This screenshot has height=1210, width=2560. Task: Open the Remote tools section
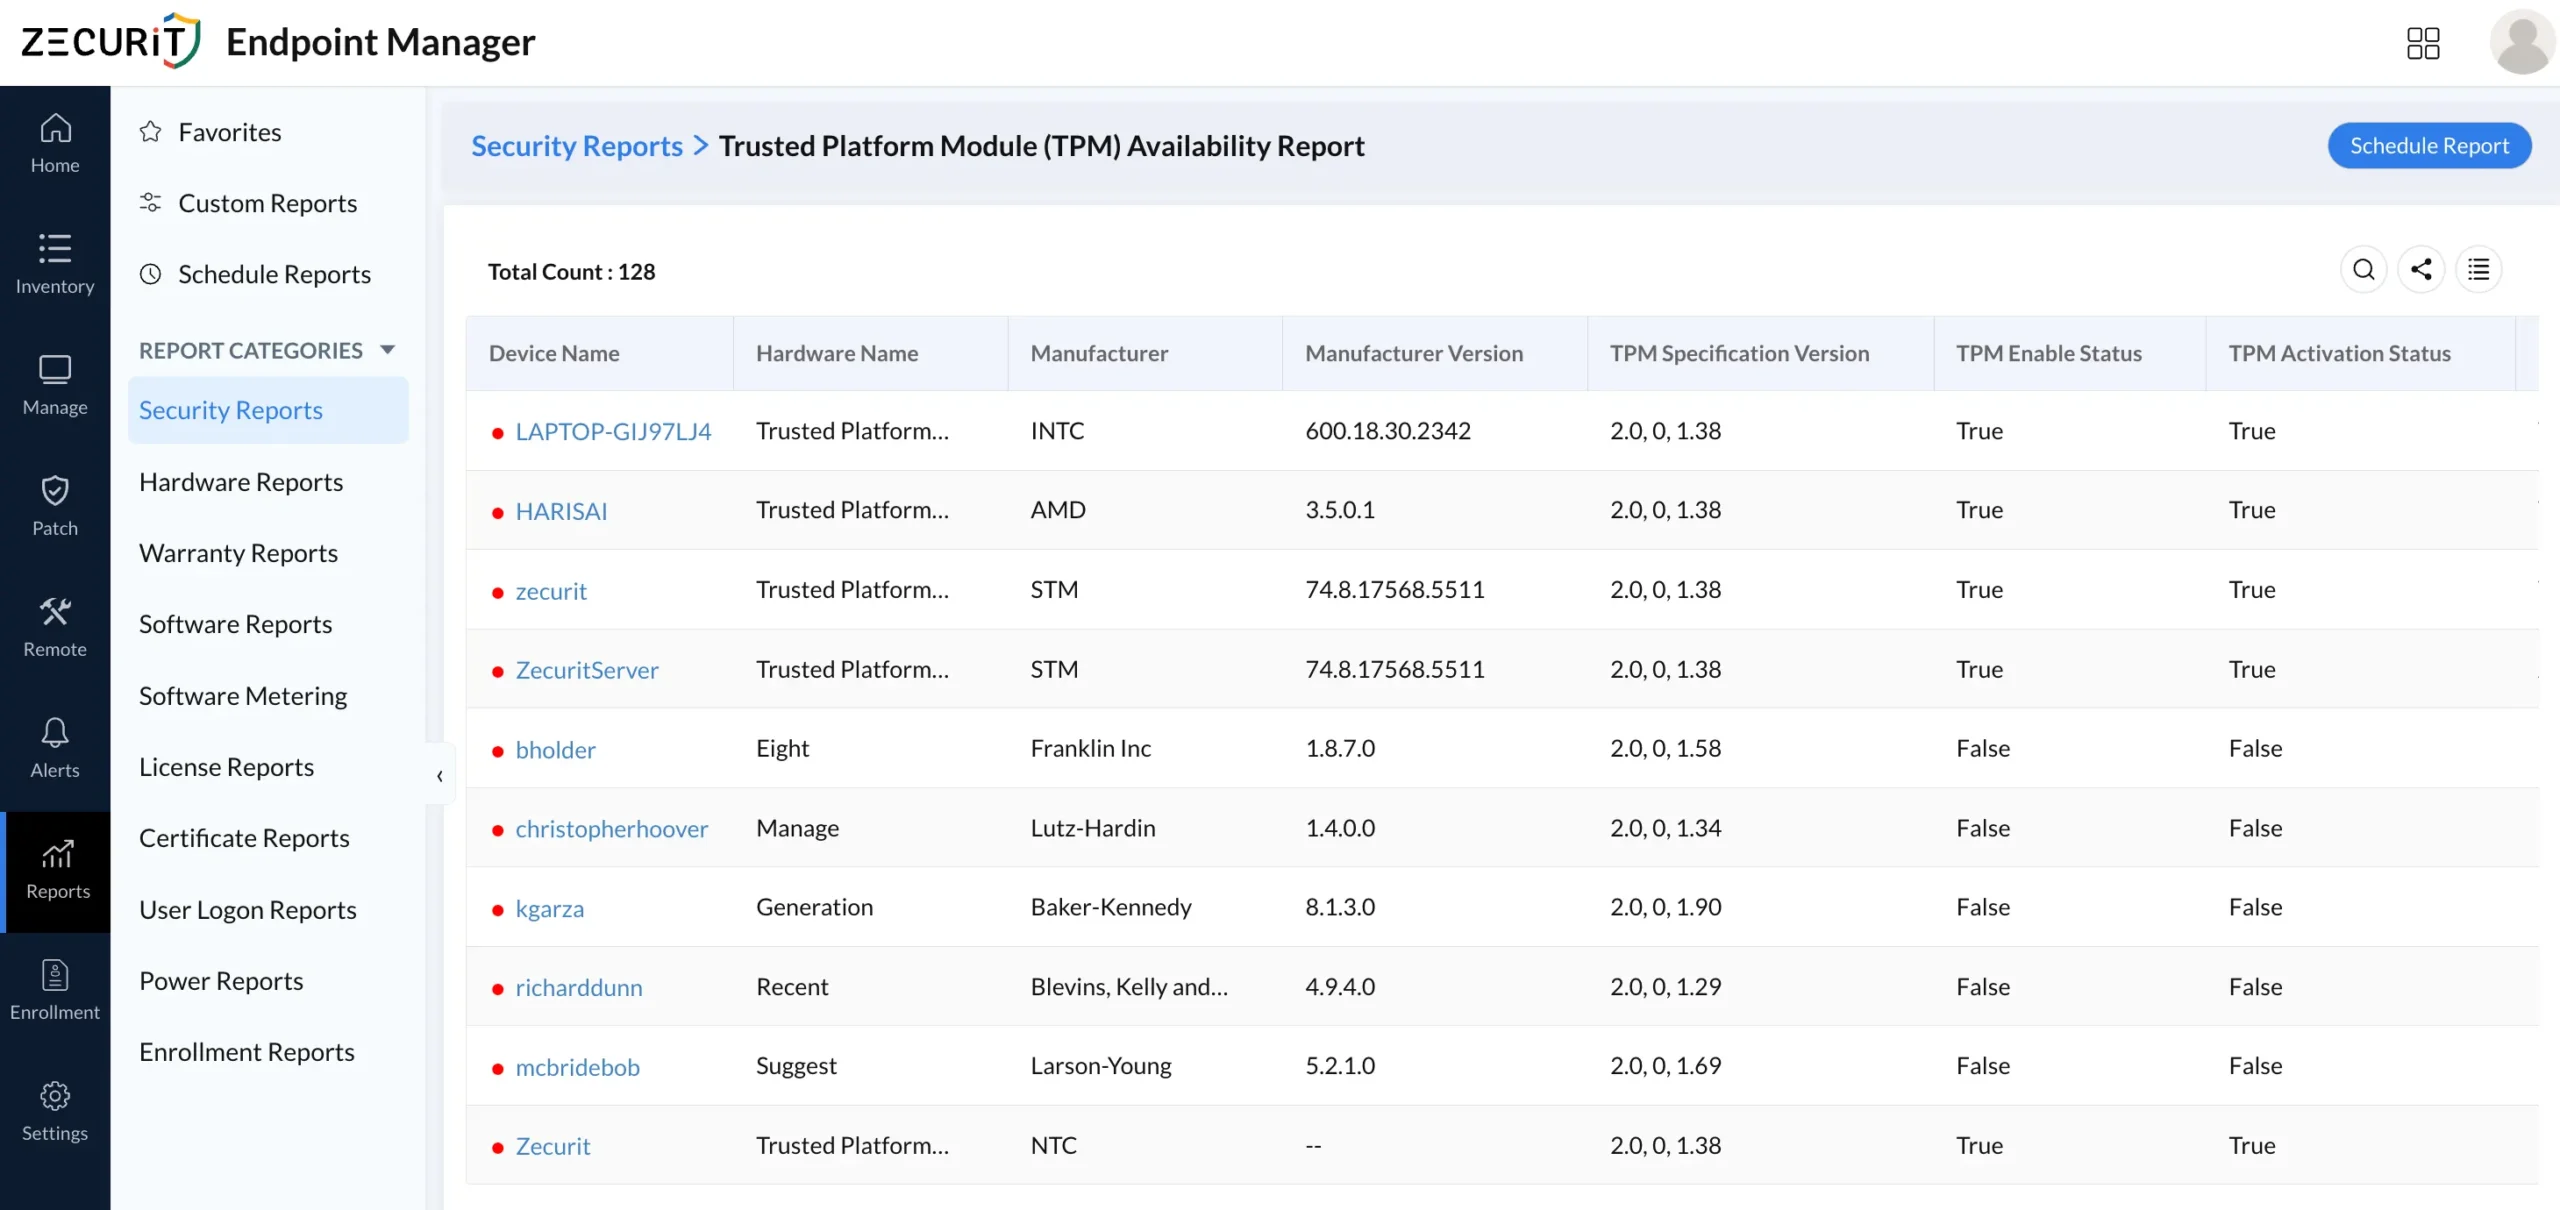(55, 629)
